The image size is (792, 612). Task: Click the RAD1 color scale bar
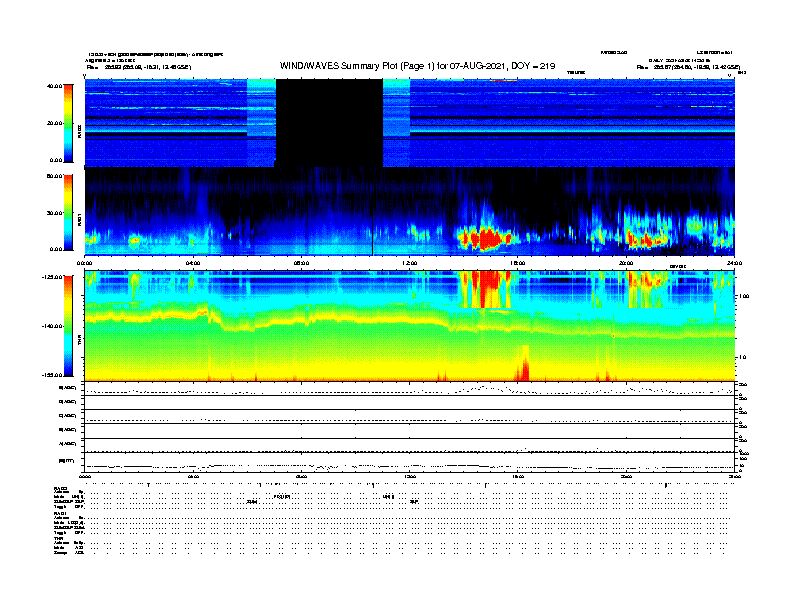[x=68, y=211]
